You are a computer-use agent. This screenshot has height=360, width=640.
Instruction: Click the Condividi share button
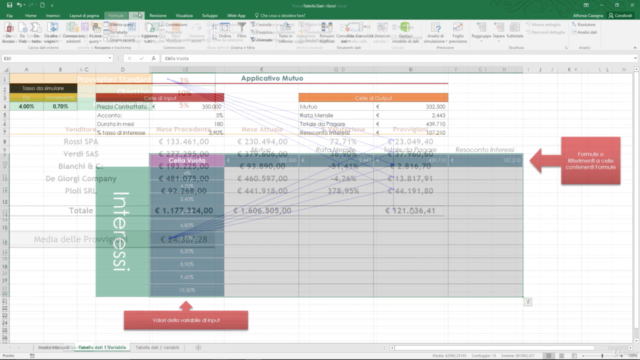point(620,16)
